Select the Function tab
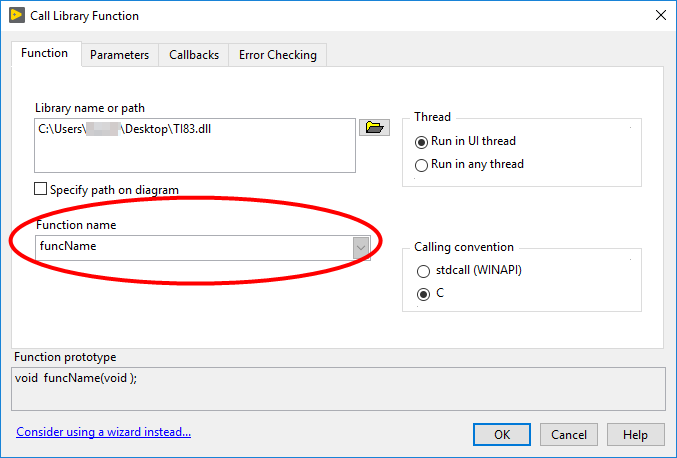Image resolution: width=677 pixels, height=458 pixels. (x=44, y=53)
